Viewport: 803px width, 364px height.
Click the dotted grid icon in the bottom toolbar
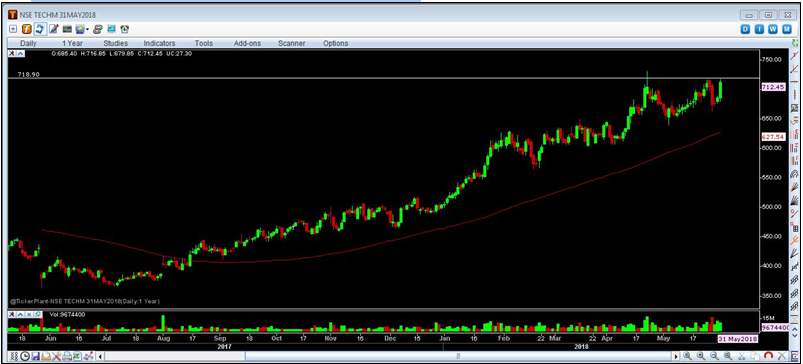coord(14,356)
